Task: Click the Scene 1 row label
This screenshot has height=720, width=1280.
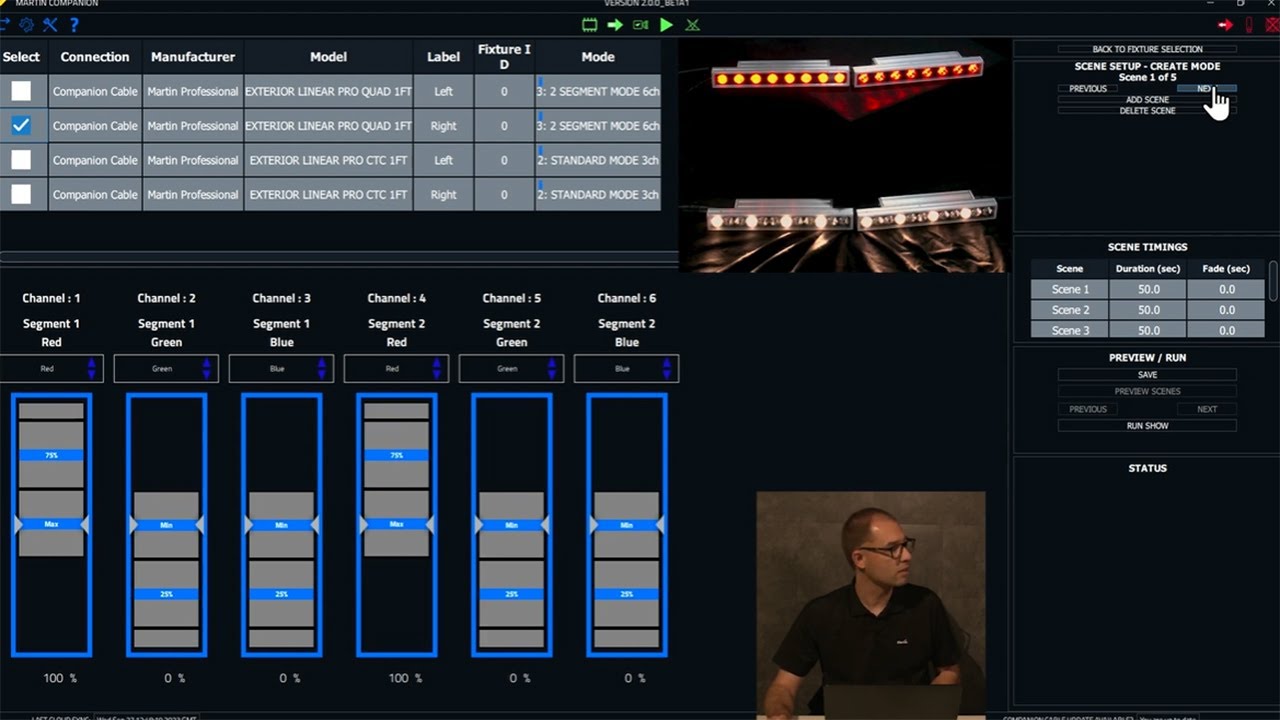Action: click(x=1070, y=289)
